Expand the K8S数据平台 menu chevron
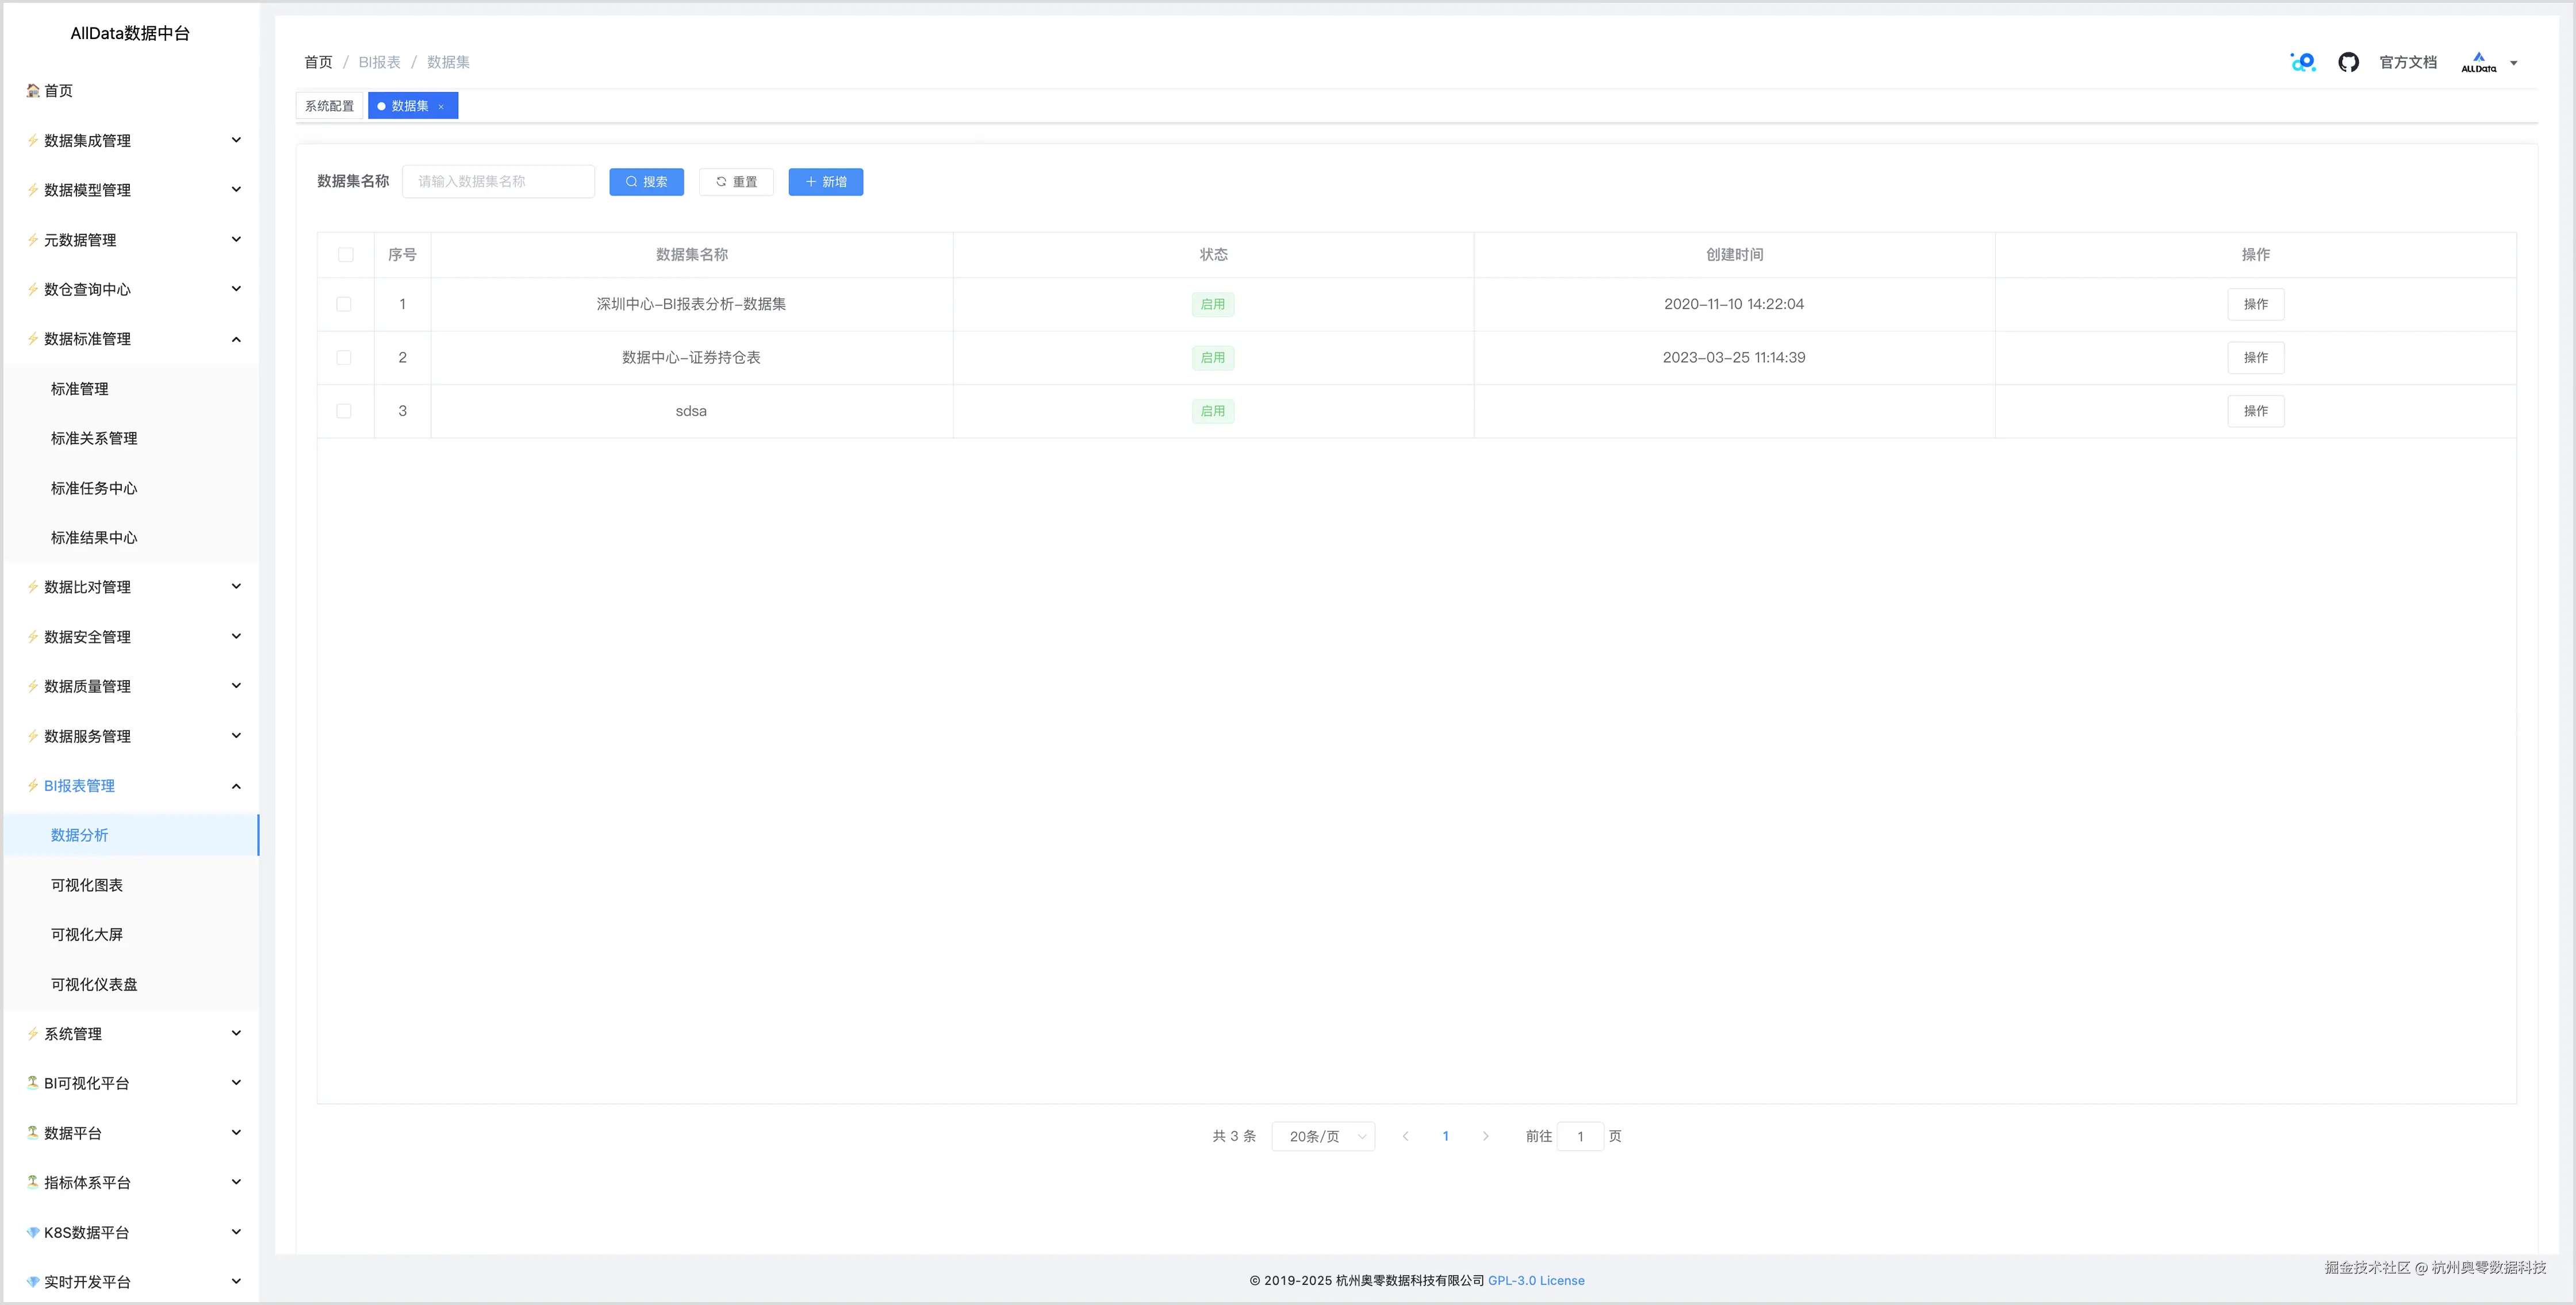The height and width of the screenshot is (1305, 2576). (x=236, y=1232)
